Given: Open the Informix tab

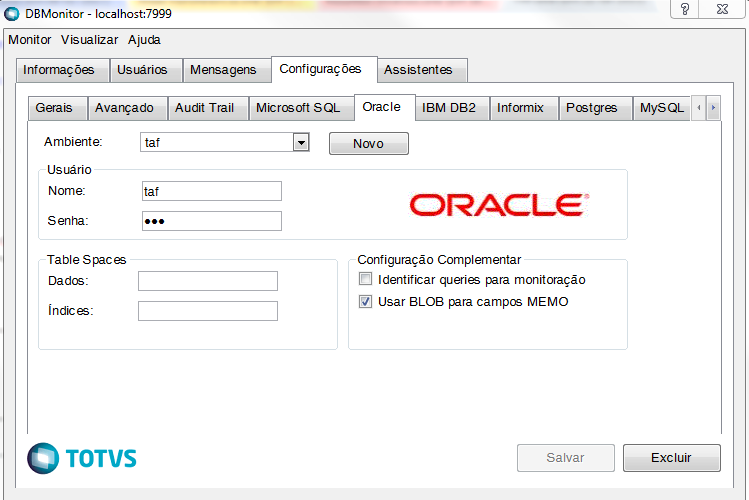Looking at the screenshot, I should pyautogui.click(x=524, y=108).
